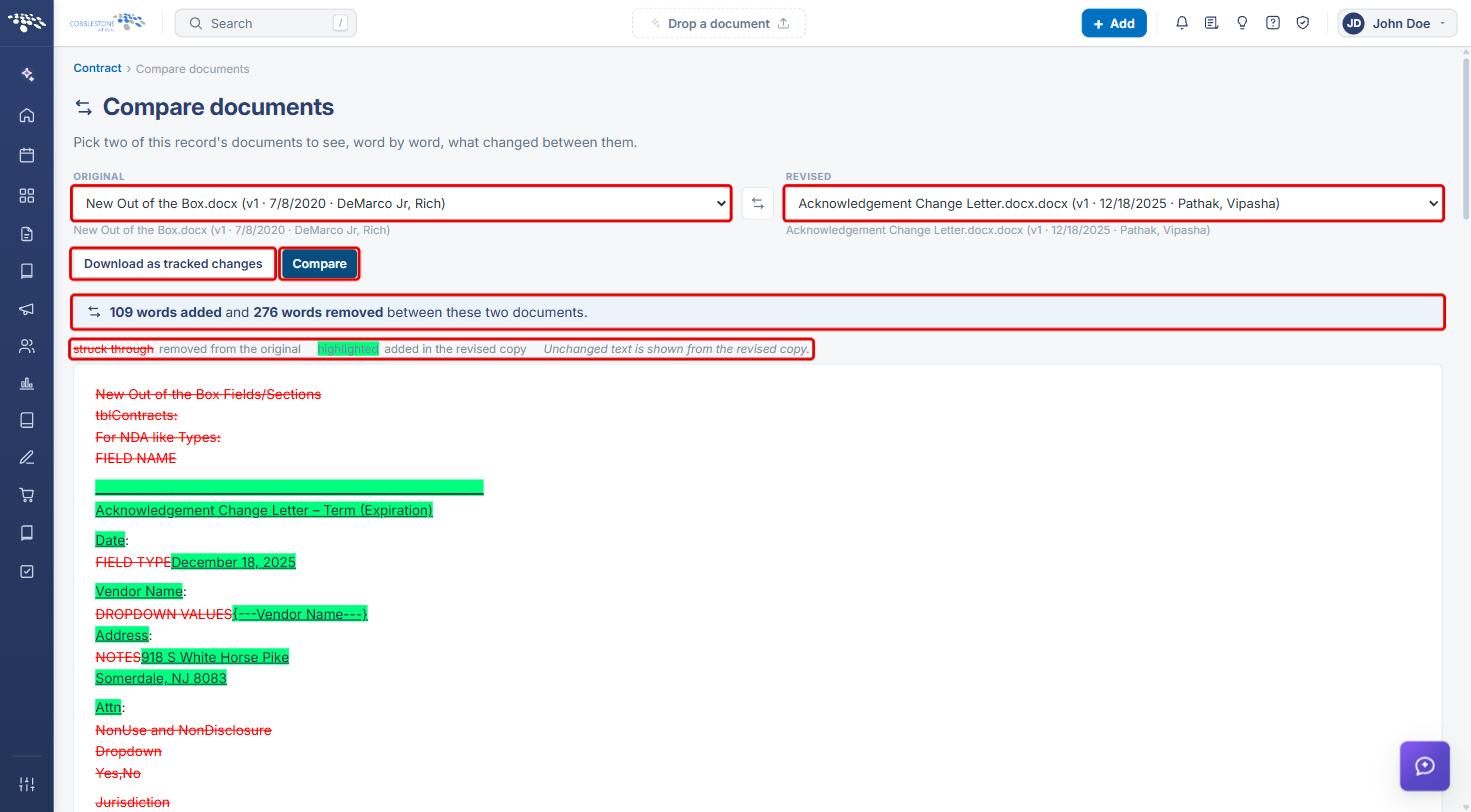Click the highlighted 'Attn' label
Screen dimensions: 1471x812
108,707
